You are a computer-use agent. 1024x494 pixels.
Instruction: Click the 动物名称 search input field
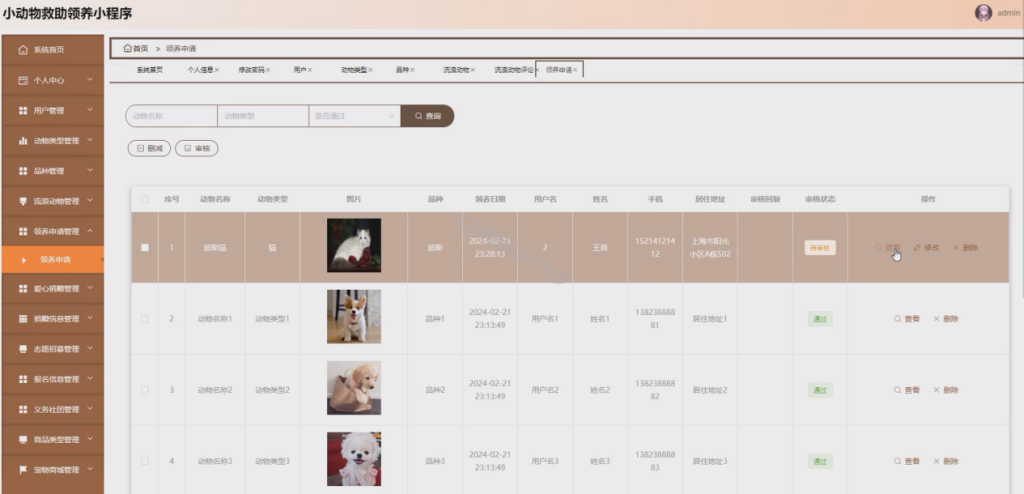coord(171,116)
